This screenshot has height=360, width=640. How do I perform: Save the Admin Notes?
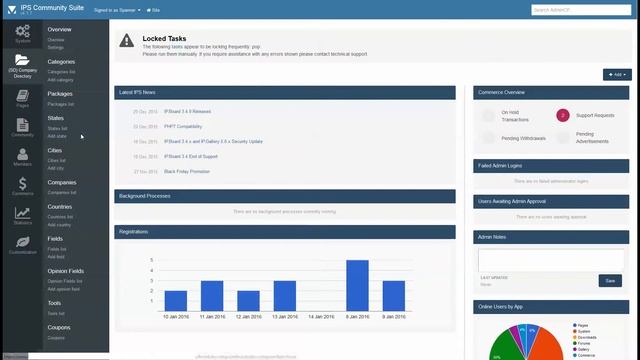(610, 281)
